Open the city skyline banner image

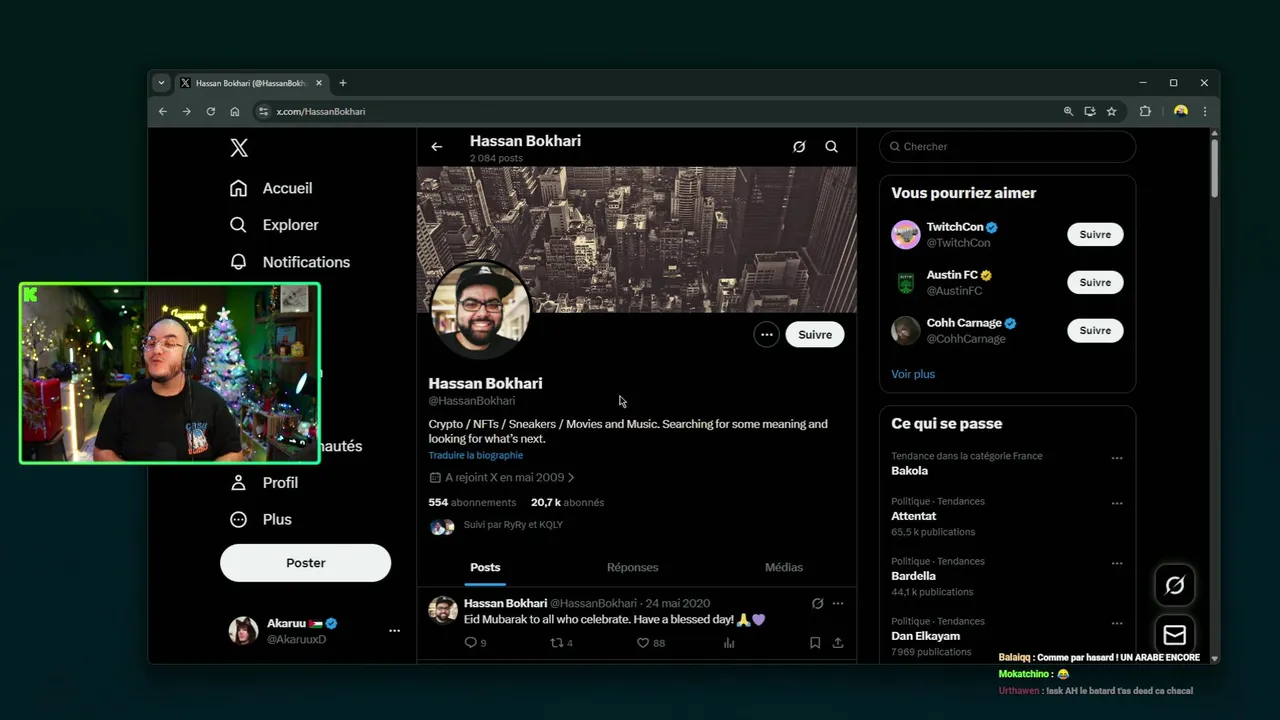point(637,239)
